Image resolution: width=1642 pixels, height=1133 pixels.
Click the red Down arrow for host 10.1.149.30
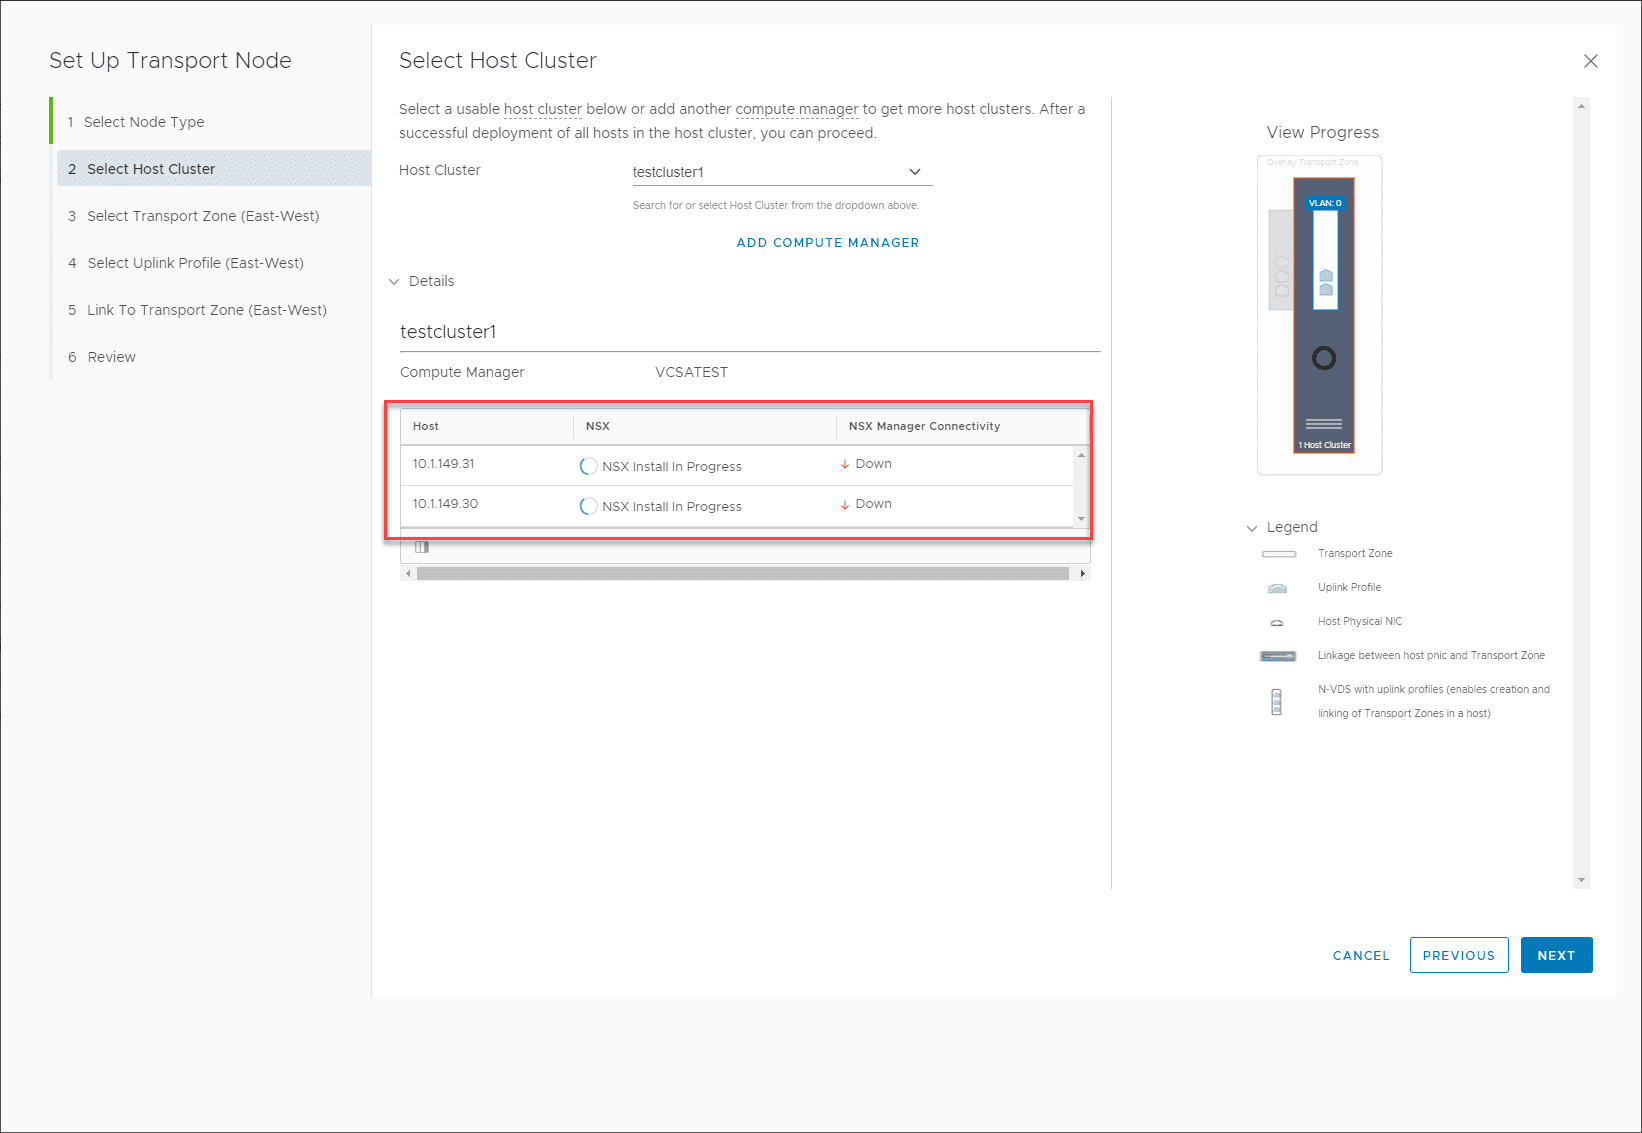pyautogui.click(x=846, y=504)
